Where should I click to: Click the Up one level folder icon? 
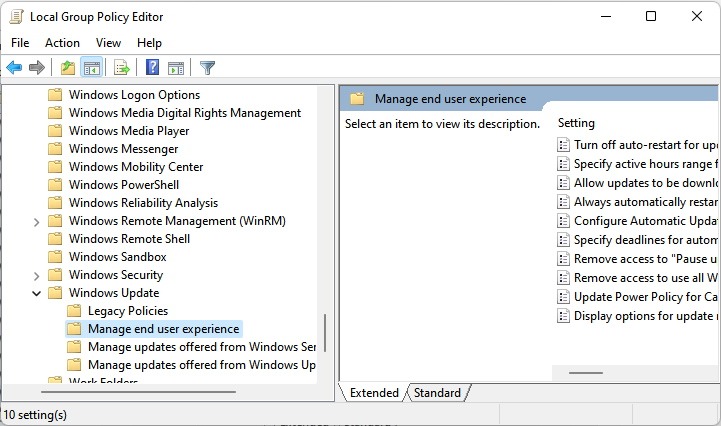click(68, 68)
